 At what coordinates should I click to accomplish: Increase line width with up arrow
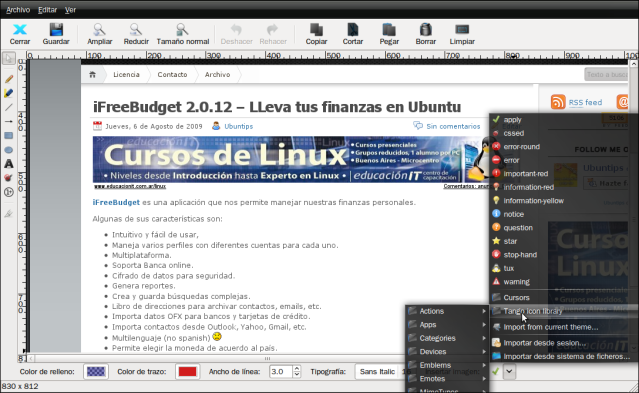click(x=297, y=368)
